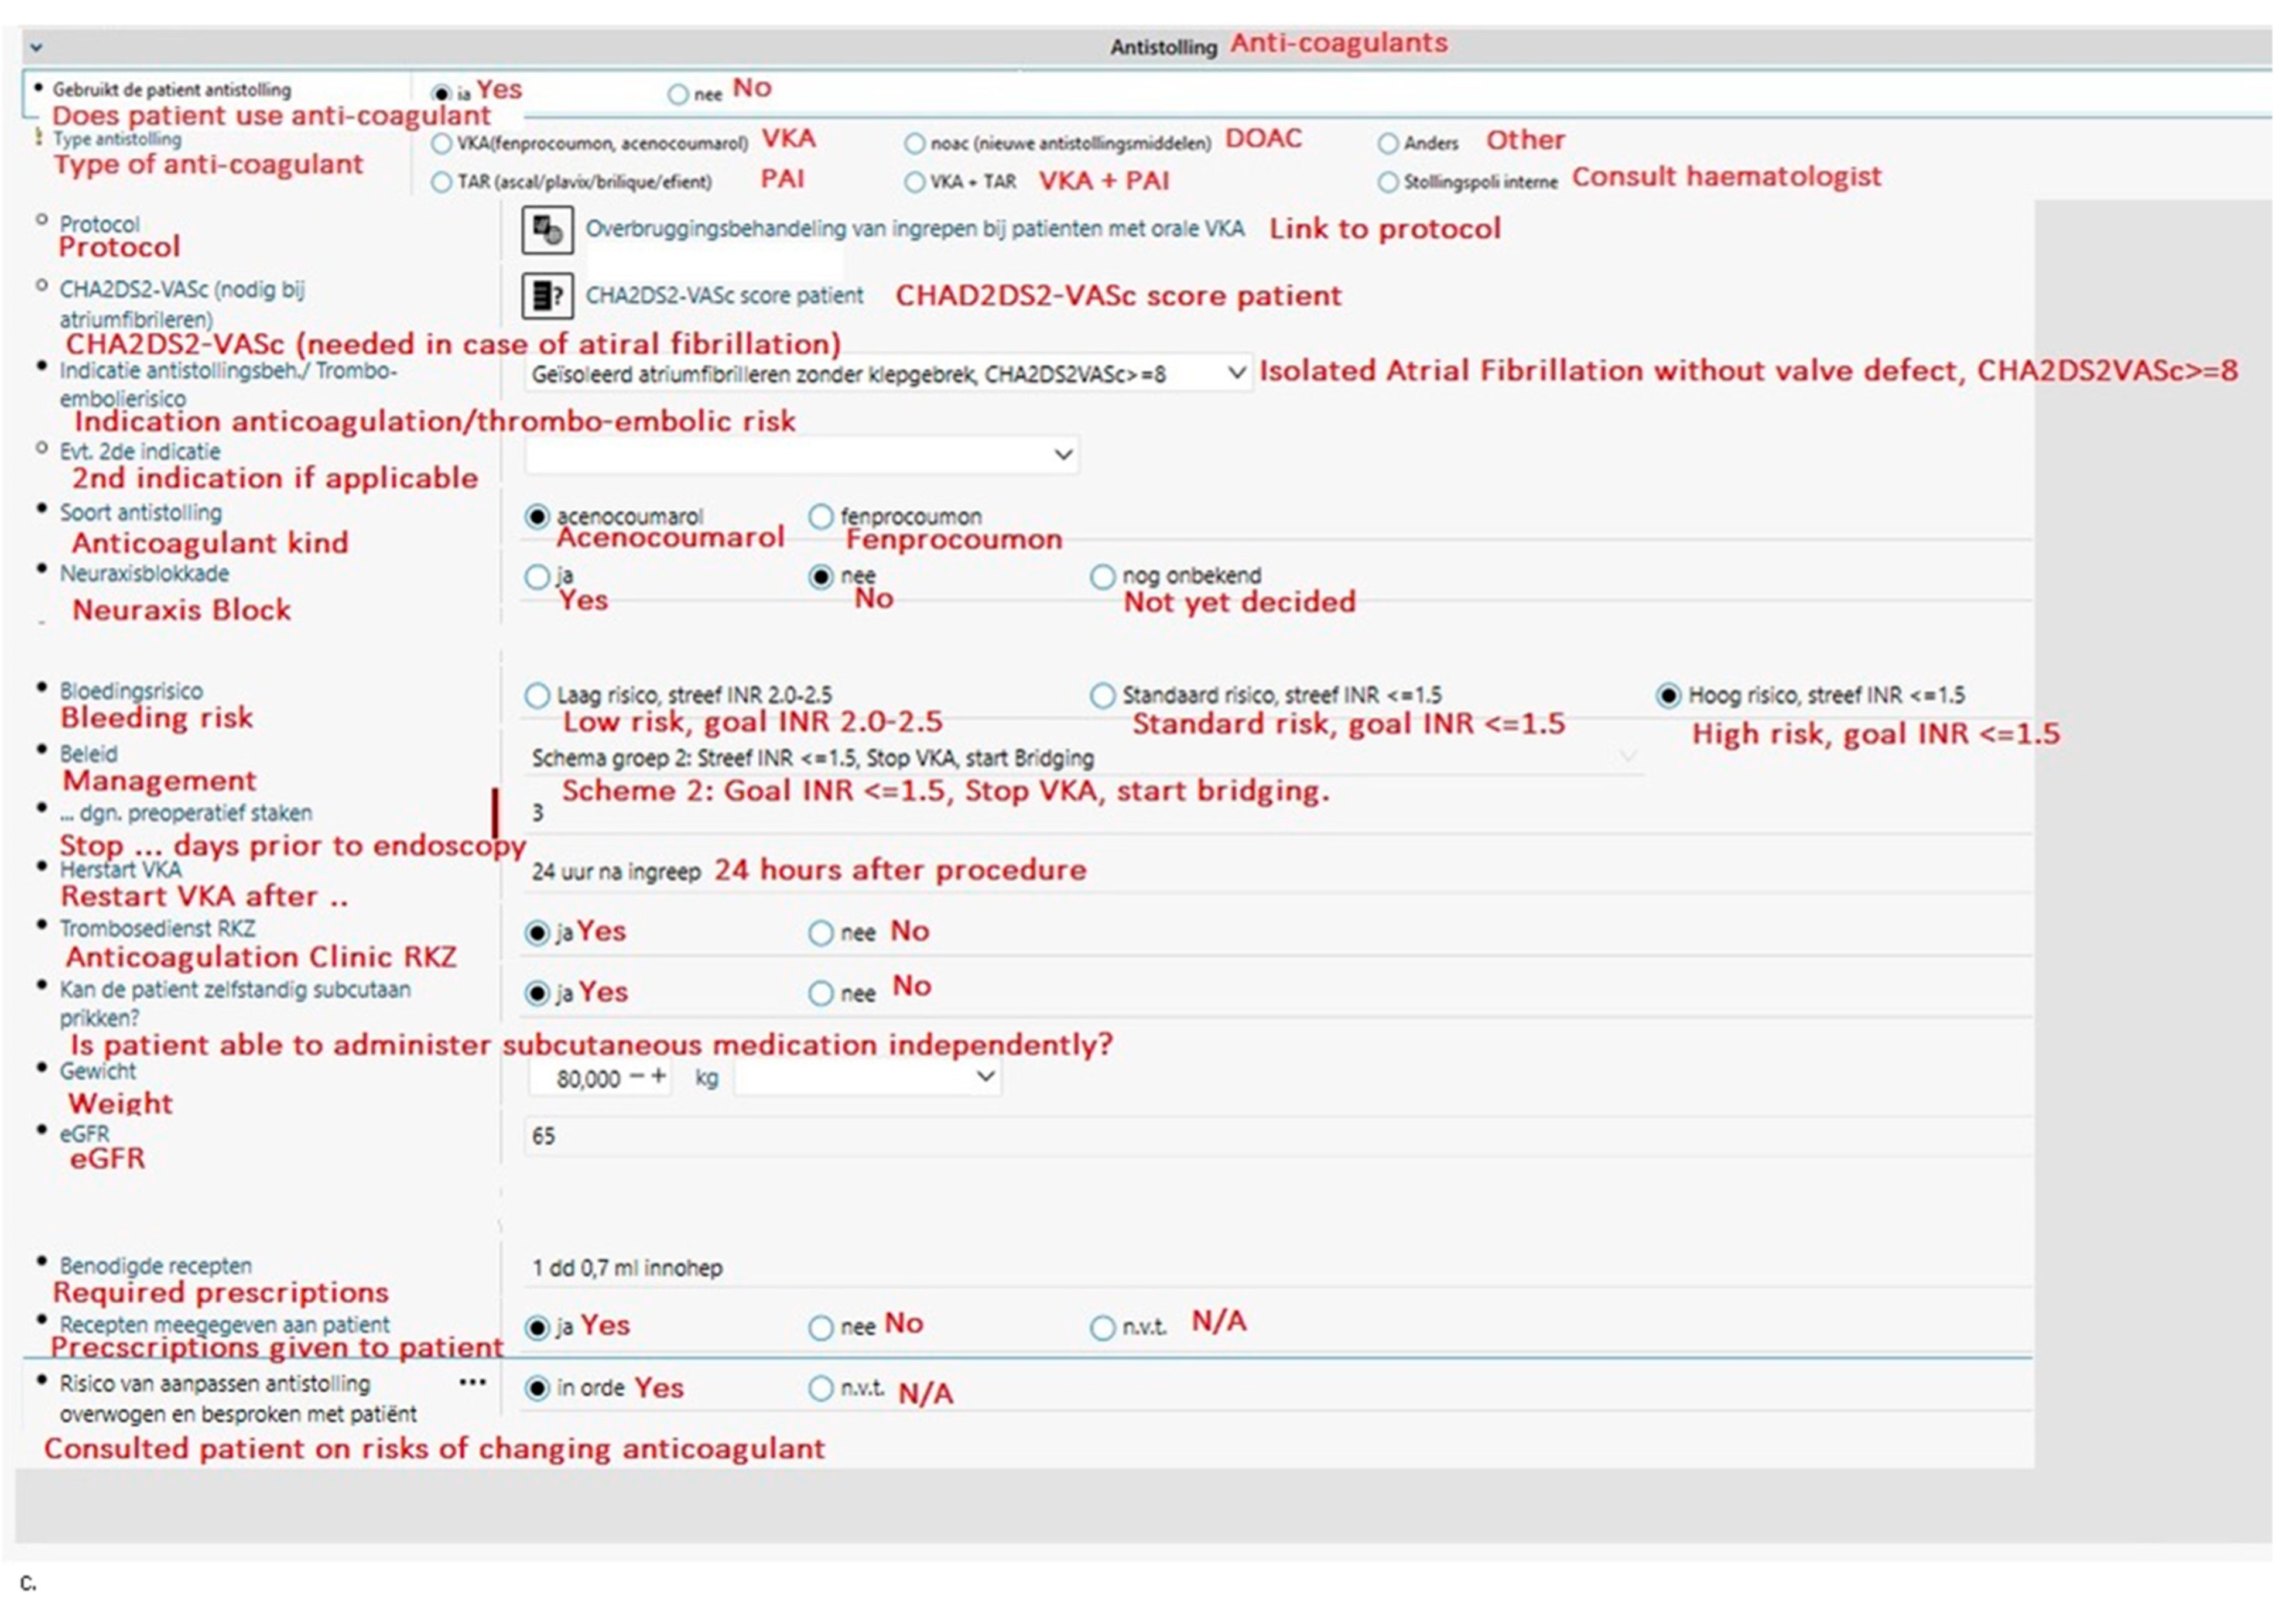2296x1610 pixels.
Task: Click the minus icon on weight field
Action: (637, 1077)
